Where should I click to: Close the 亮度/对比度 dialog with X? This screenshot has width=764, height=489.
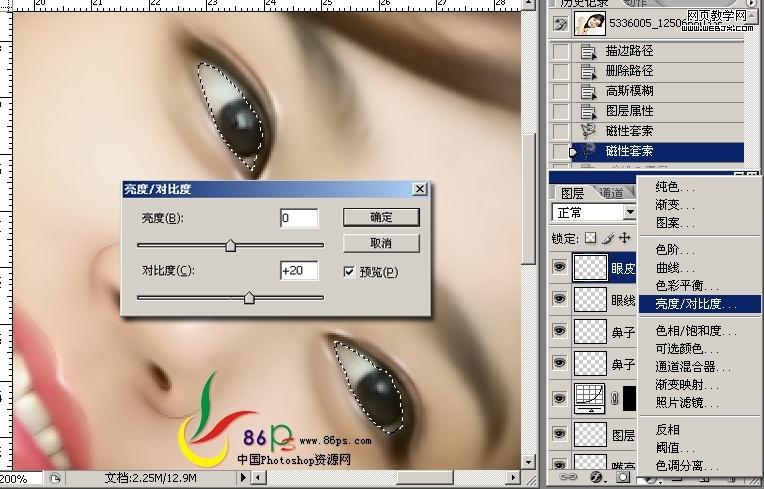420,189
